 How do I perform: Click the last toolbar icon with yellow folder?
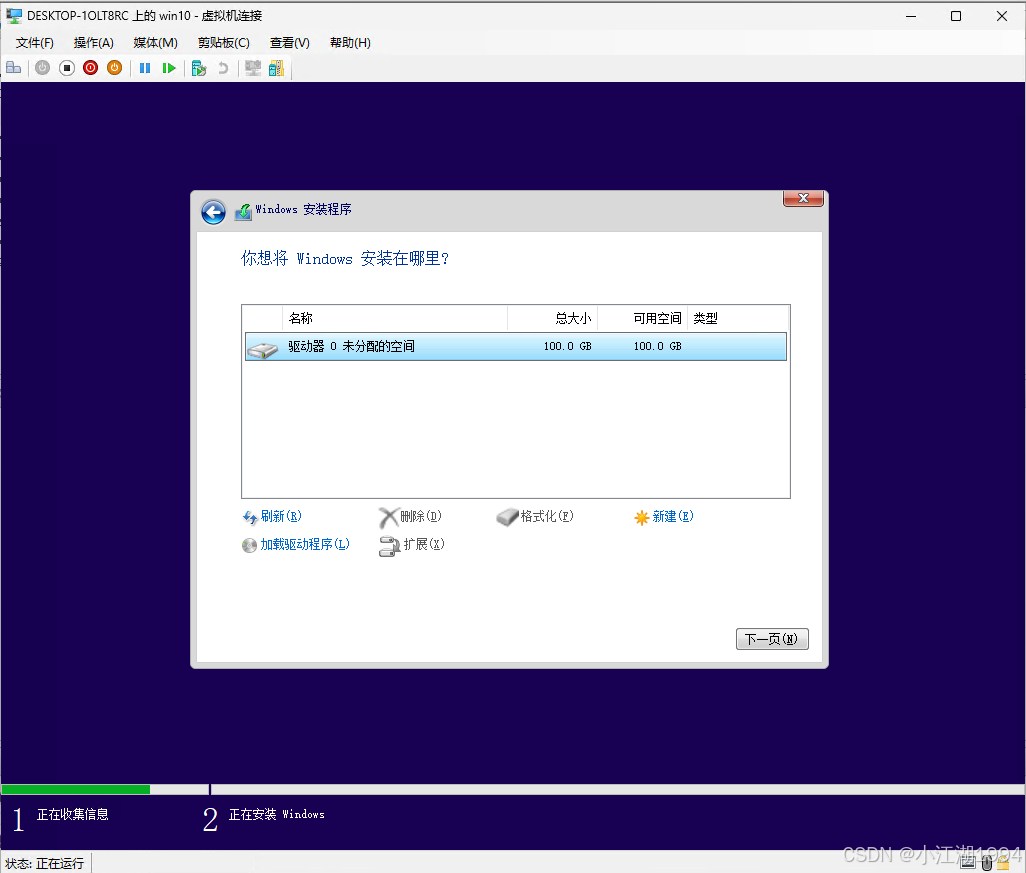(x=277, y=68)
